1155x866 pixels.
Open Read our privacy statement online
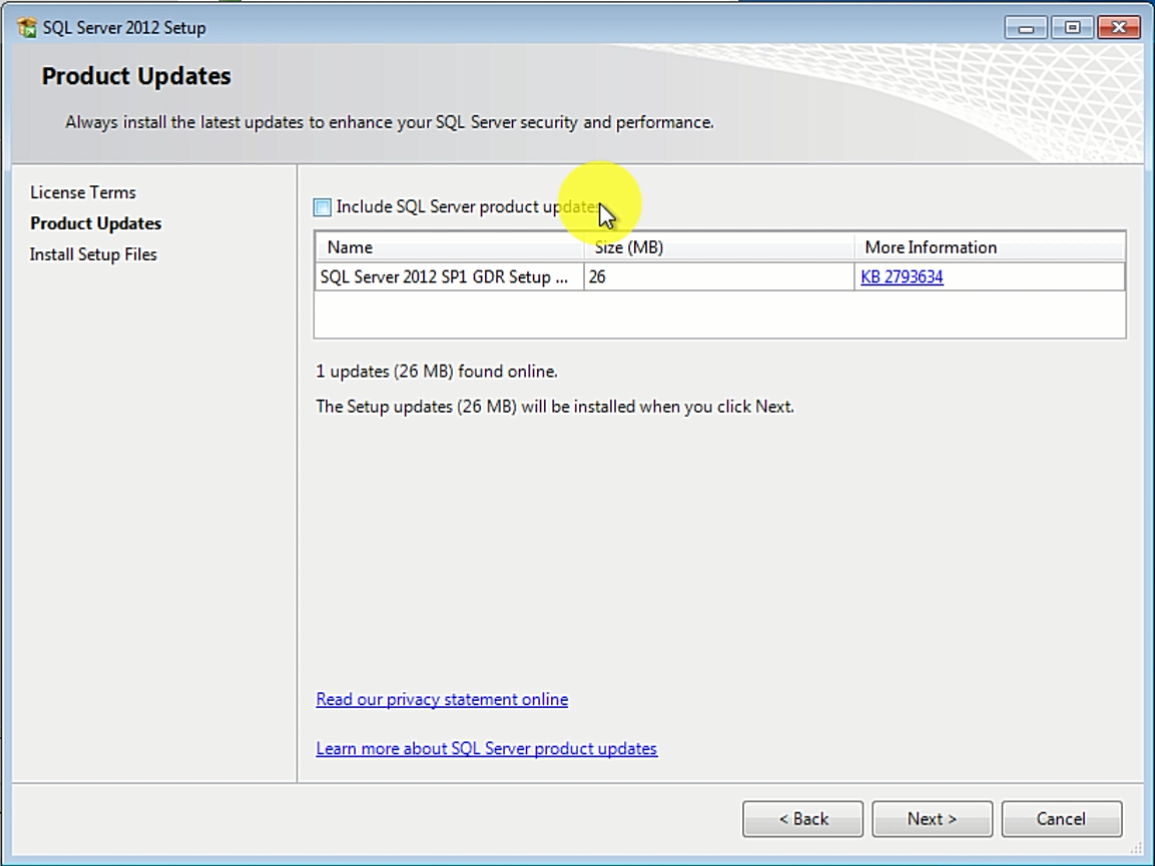click(442, 699)
